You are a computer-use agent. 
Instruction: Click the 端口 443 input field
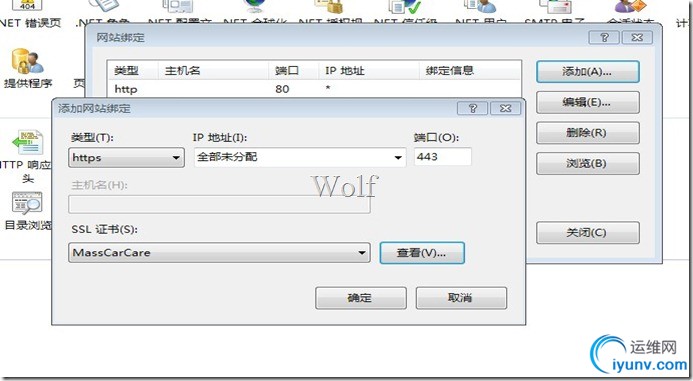(443, 157)
